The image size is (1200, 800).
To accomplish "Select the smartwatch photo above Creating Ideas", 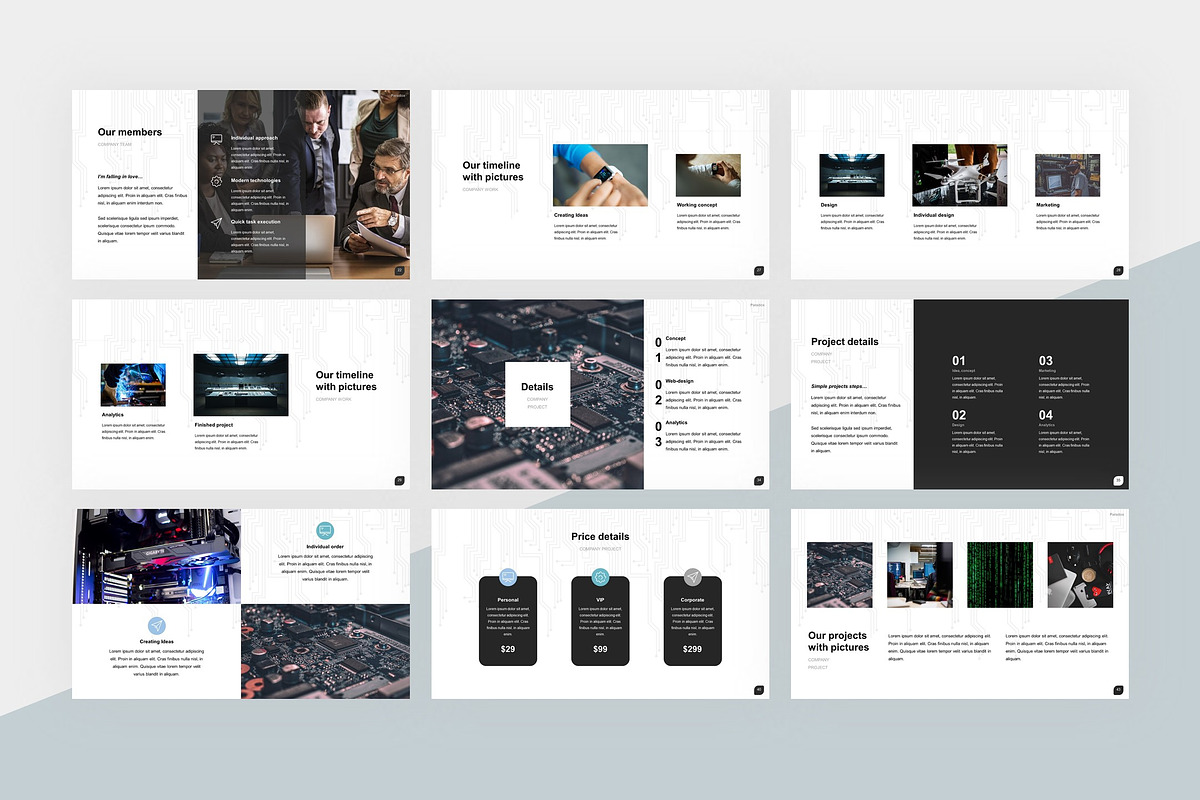I will coord(600,175).
